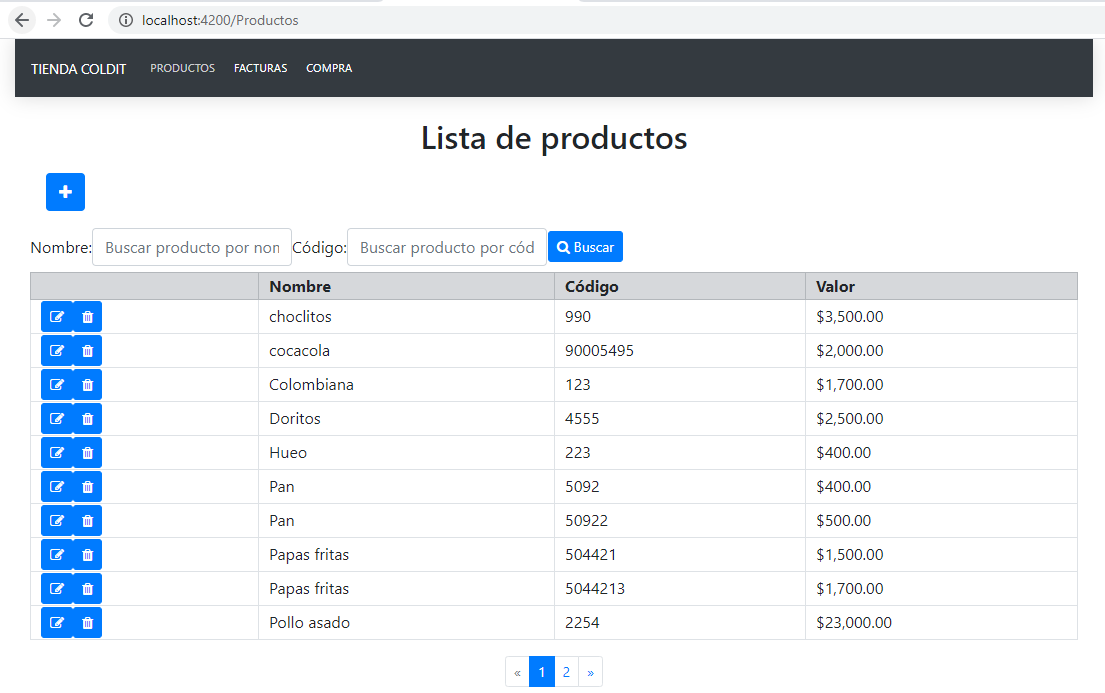Edit Papas fritas code 504421
The width and height of the screenshot is (1105, 693).
[x=57, y=555]
